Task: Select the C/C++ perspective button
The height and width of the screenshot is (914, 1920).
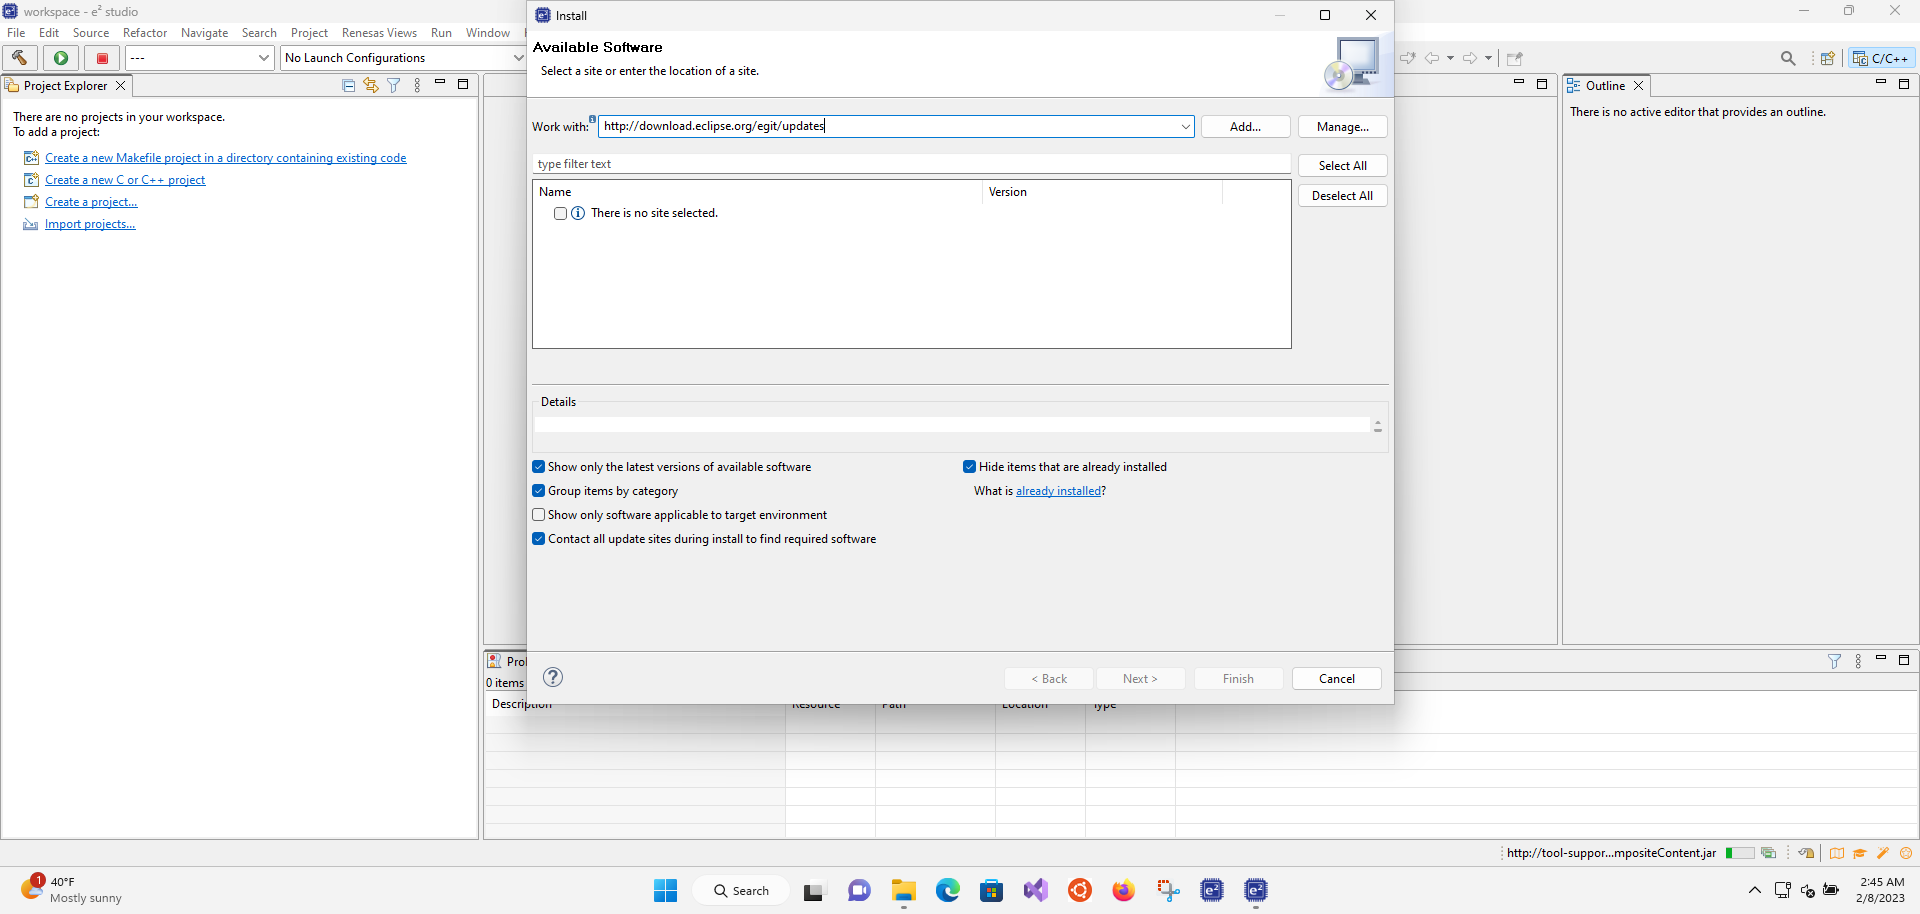Action: coord(1881,58)
